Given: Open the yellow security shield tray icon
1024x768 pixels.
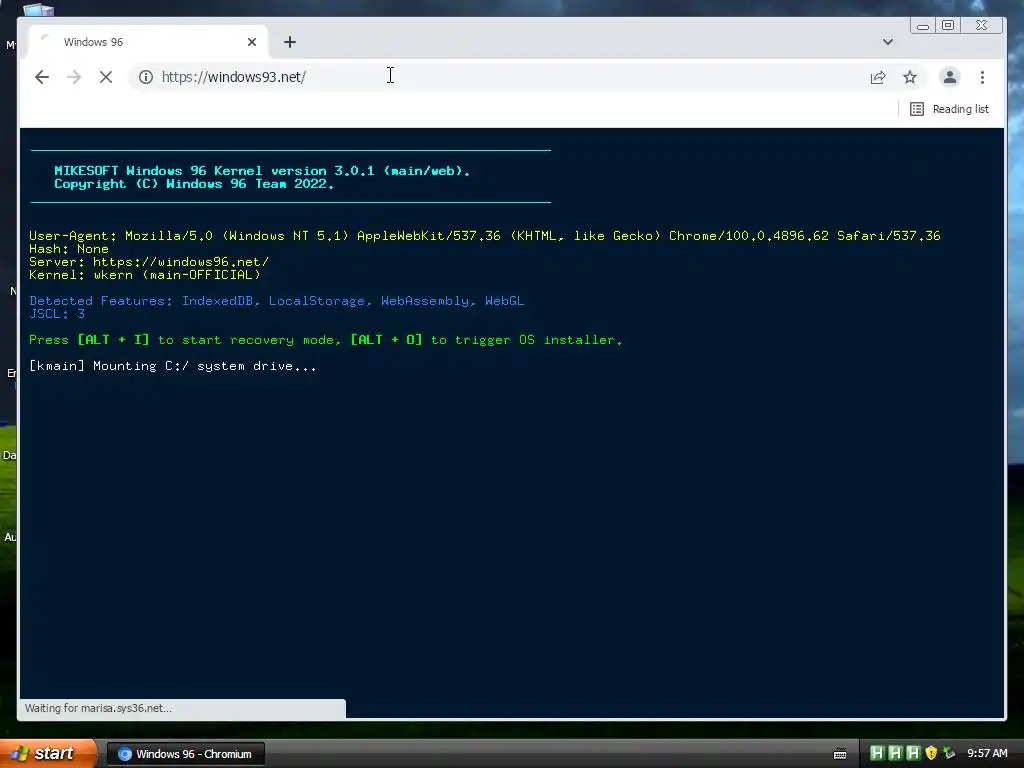Looking at the screenshot, I should pos(931,753).
